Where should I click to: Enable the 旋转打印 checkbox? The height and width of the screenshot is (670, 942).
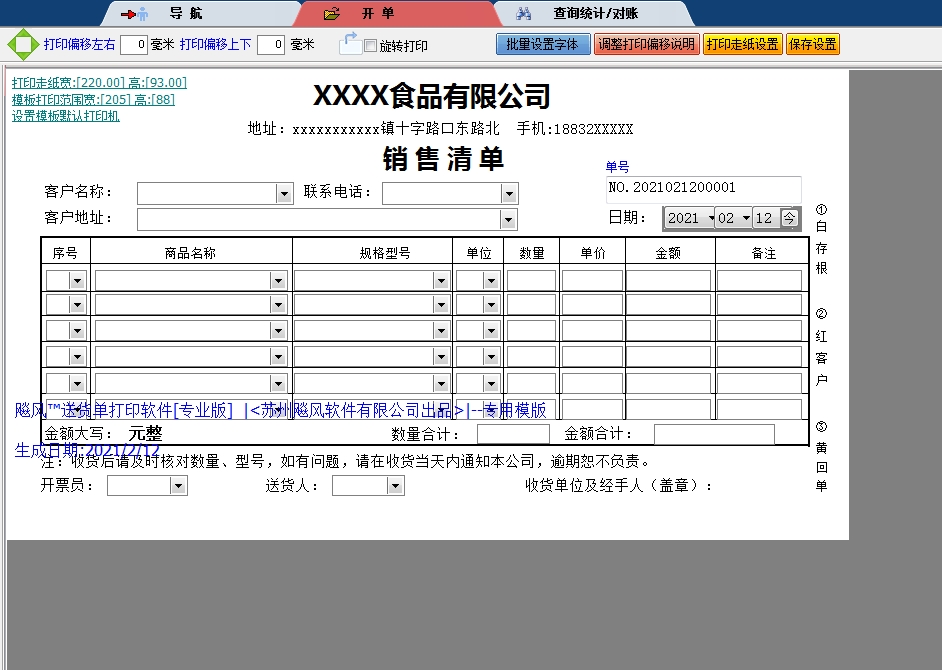click(371, 46)
